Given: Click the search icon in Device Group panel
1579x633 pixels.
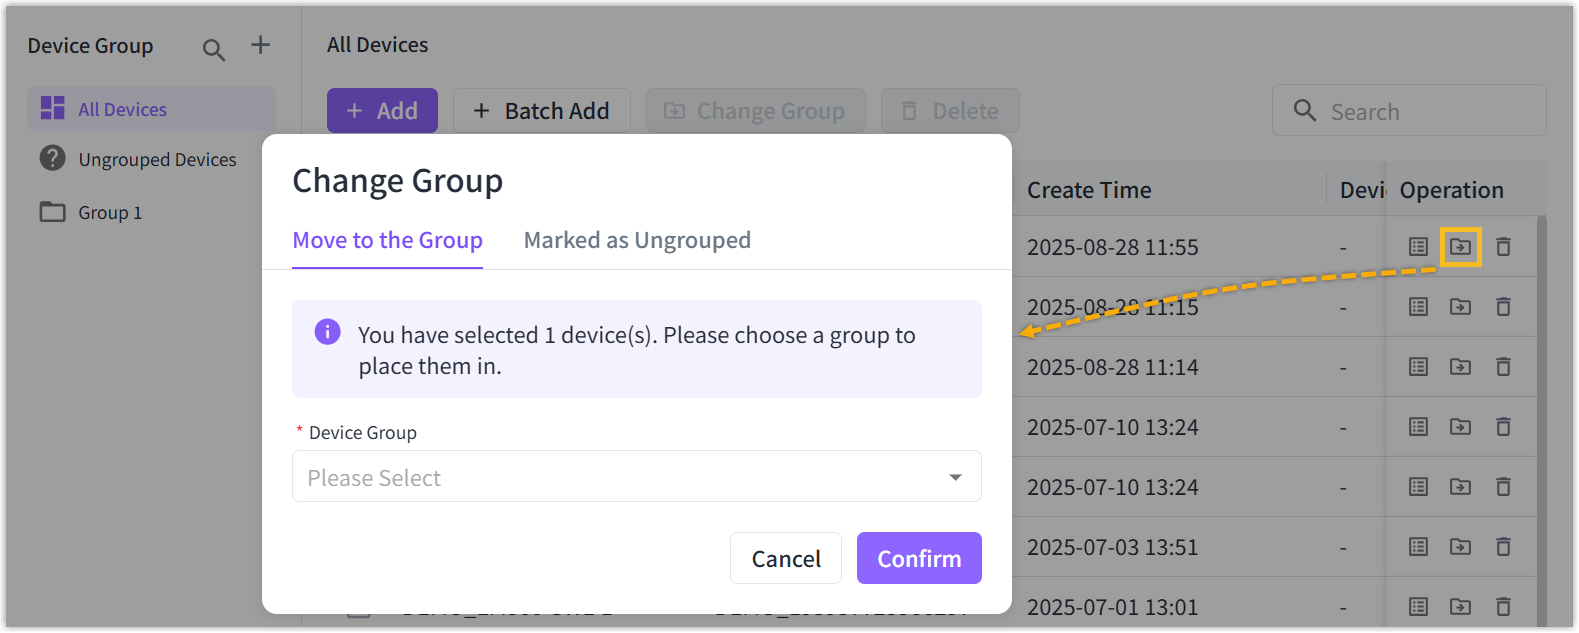Looking at the screenshot, I should point(213,49).
